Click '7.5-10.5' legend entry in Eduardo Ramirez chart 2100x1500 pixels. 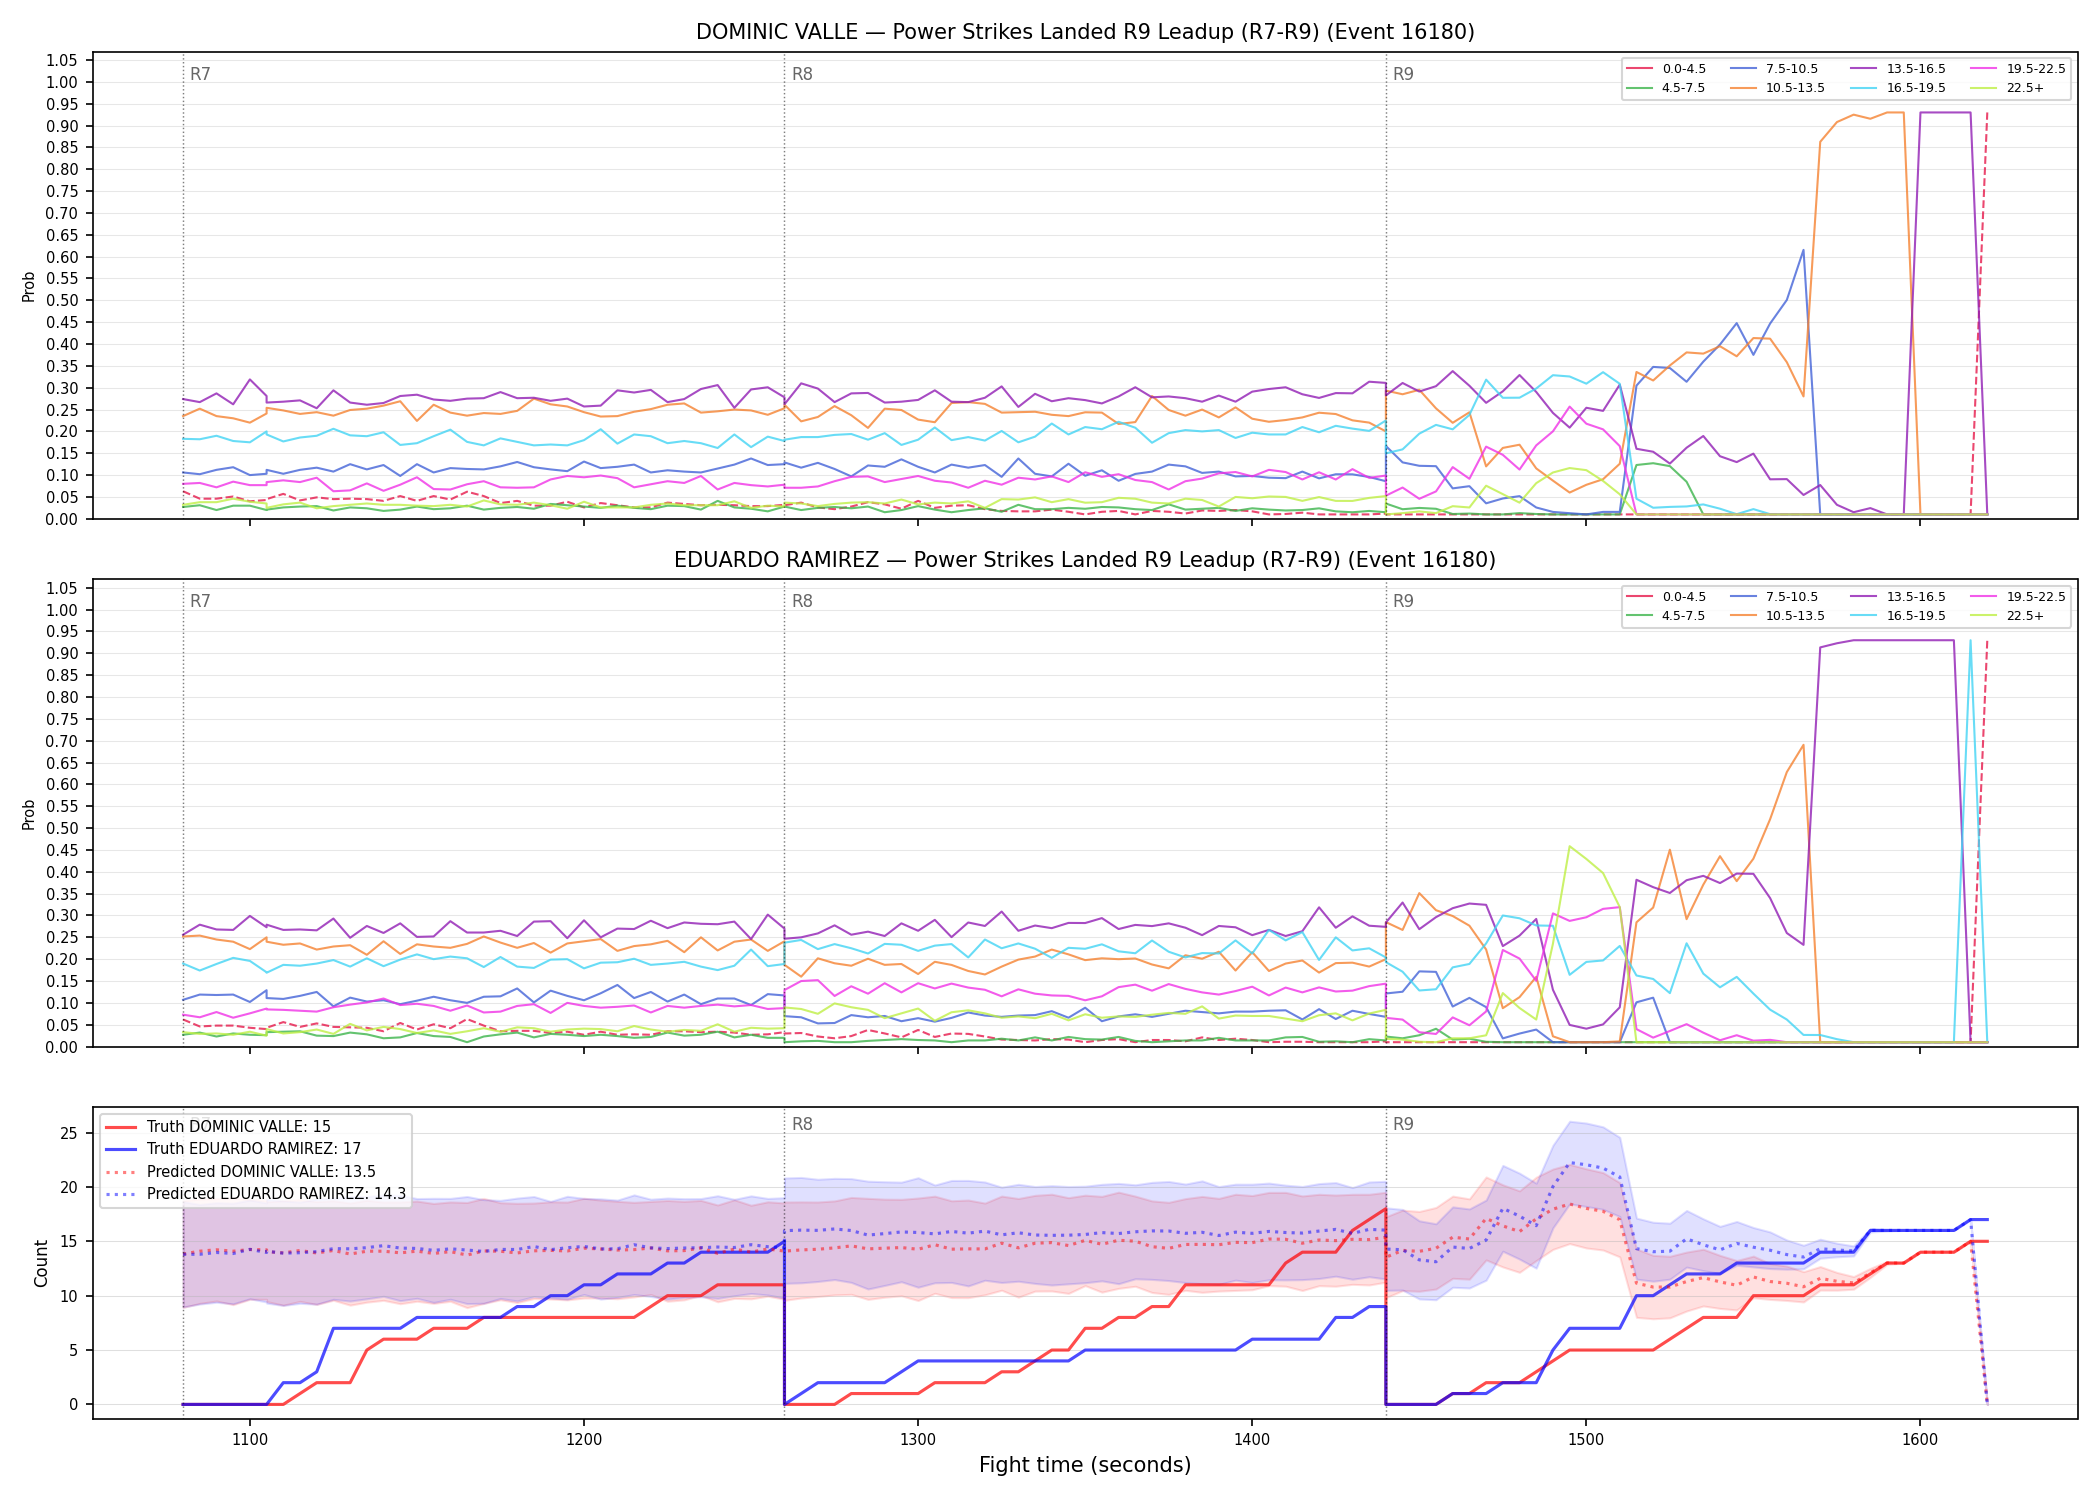(1775, 597)
